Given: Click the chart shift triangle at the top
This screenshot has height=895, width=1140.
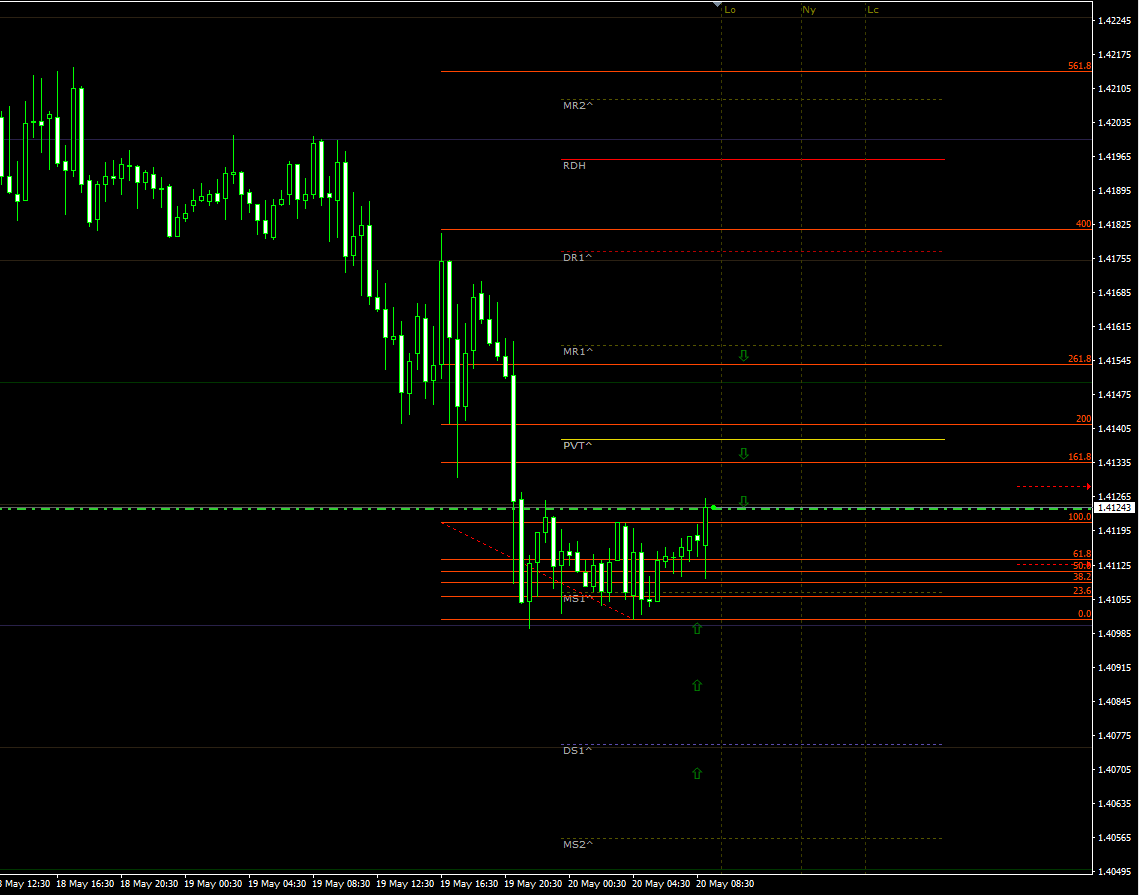Looking at the screenshot, I should click(717, 5).
